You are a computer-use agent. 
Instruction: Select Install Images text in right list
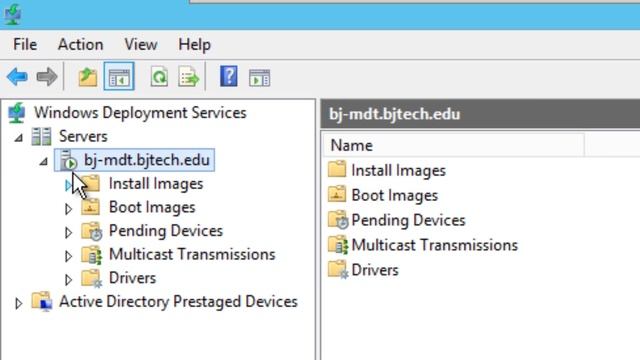pos(398,170)
